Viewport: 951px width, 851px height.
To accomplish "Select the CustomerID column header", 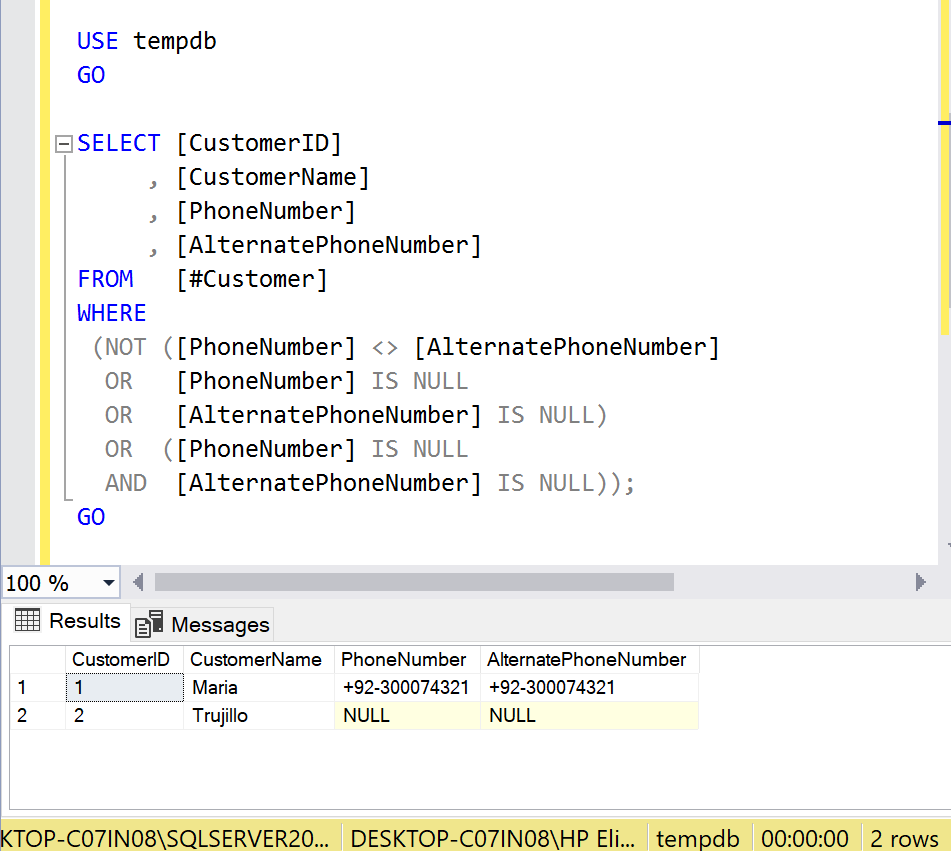I will 125,660.
